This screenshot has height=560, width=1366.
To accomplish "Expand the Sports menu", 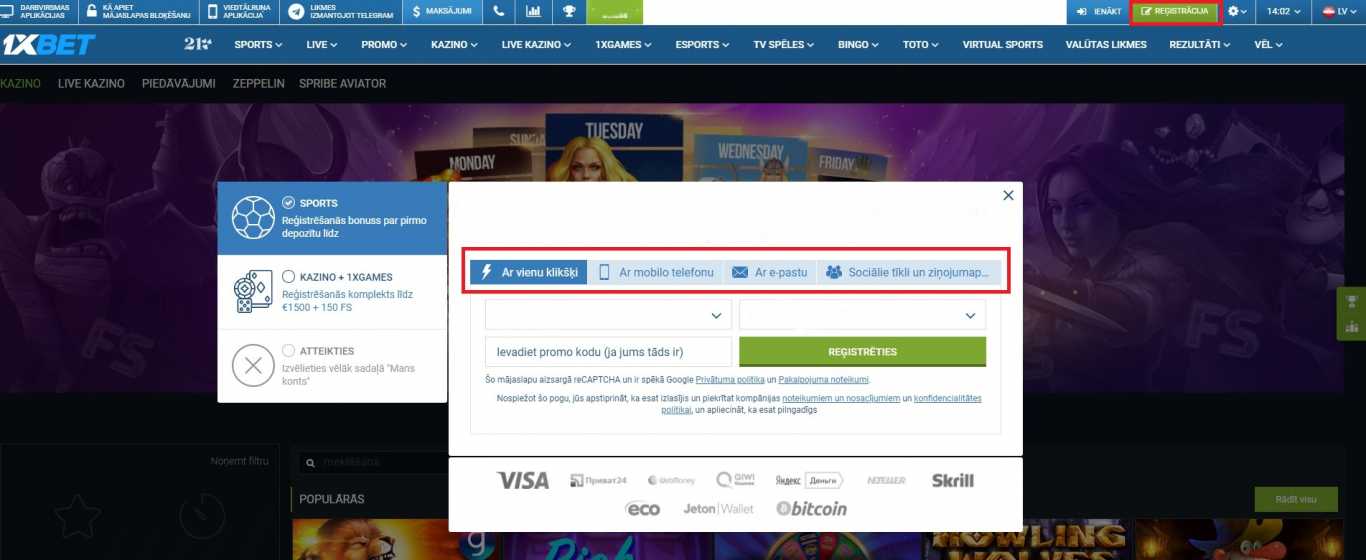I will tap(258, 44).
